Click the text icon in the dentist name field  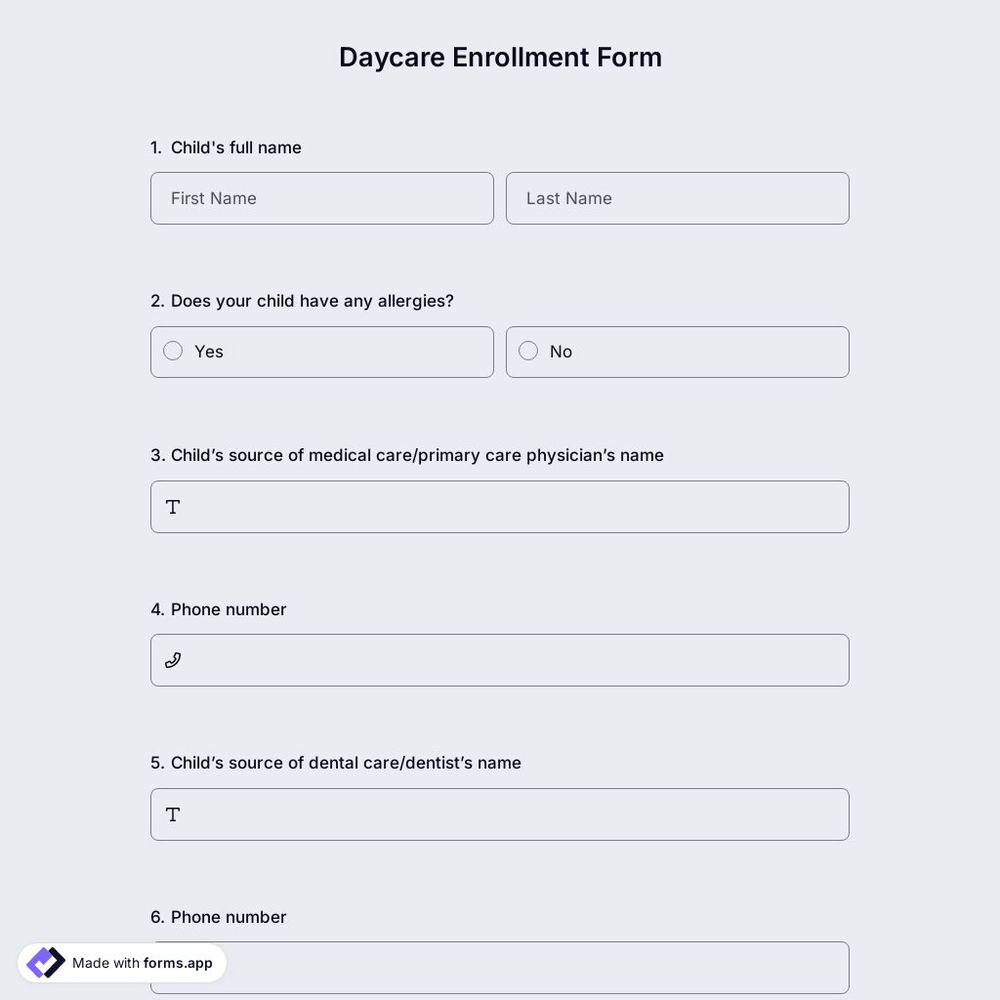pyautogui.click(x=172, y=814)
